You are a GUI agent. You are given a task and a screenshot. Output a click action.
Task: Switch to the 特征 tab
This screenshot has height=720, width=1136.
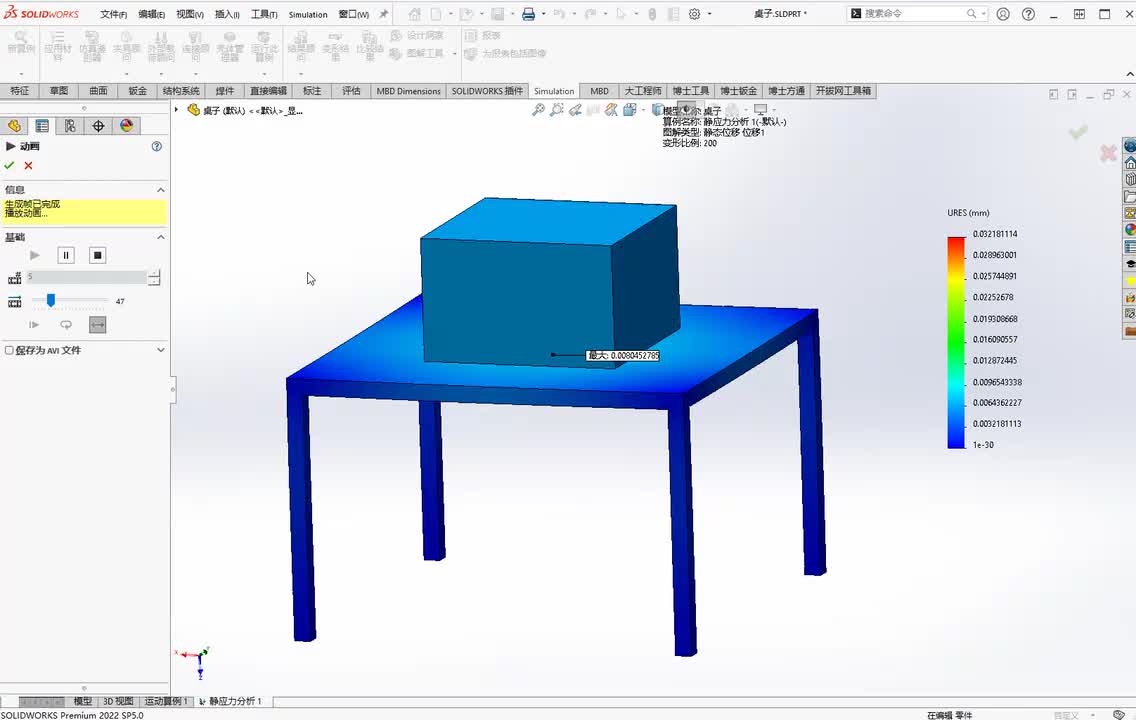[20, 91]
